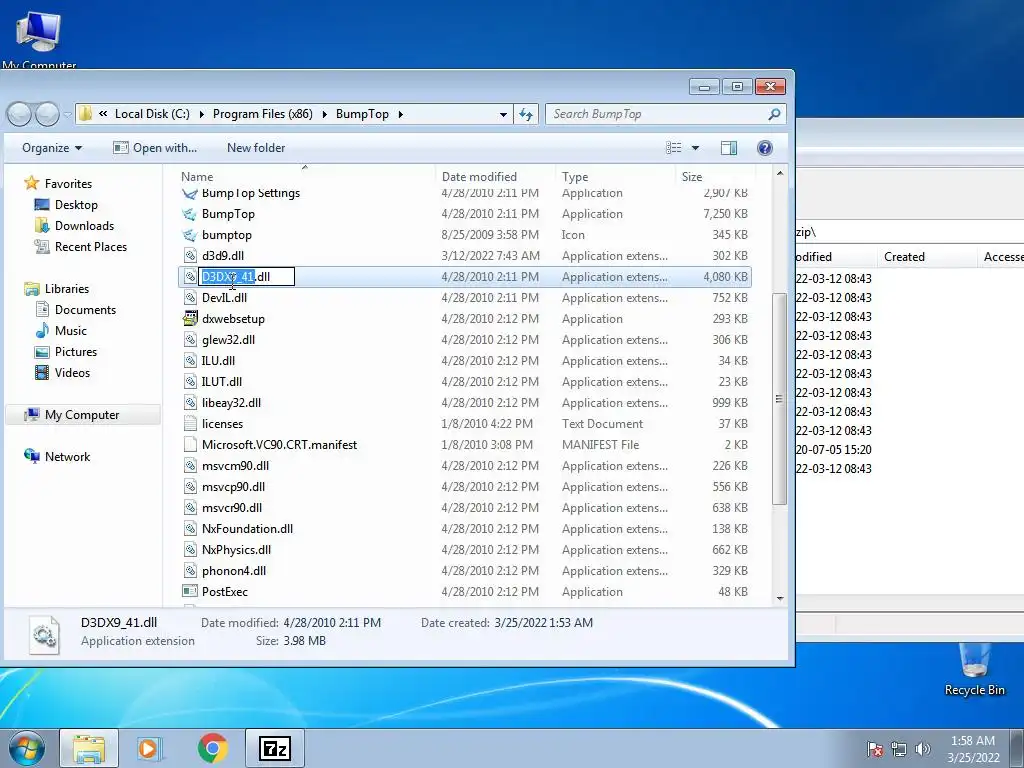The image size is (1024, 768).
Task: Expand the arrow after Program Files (x86)
Action: (324, 114)
